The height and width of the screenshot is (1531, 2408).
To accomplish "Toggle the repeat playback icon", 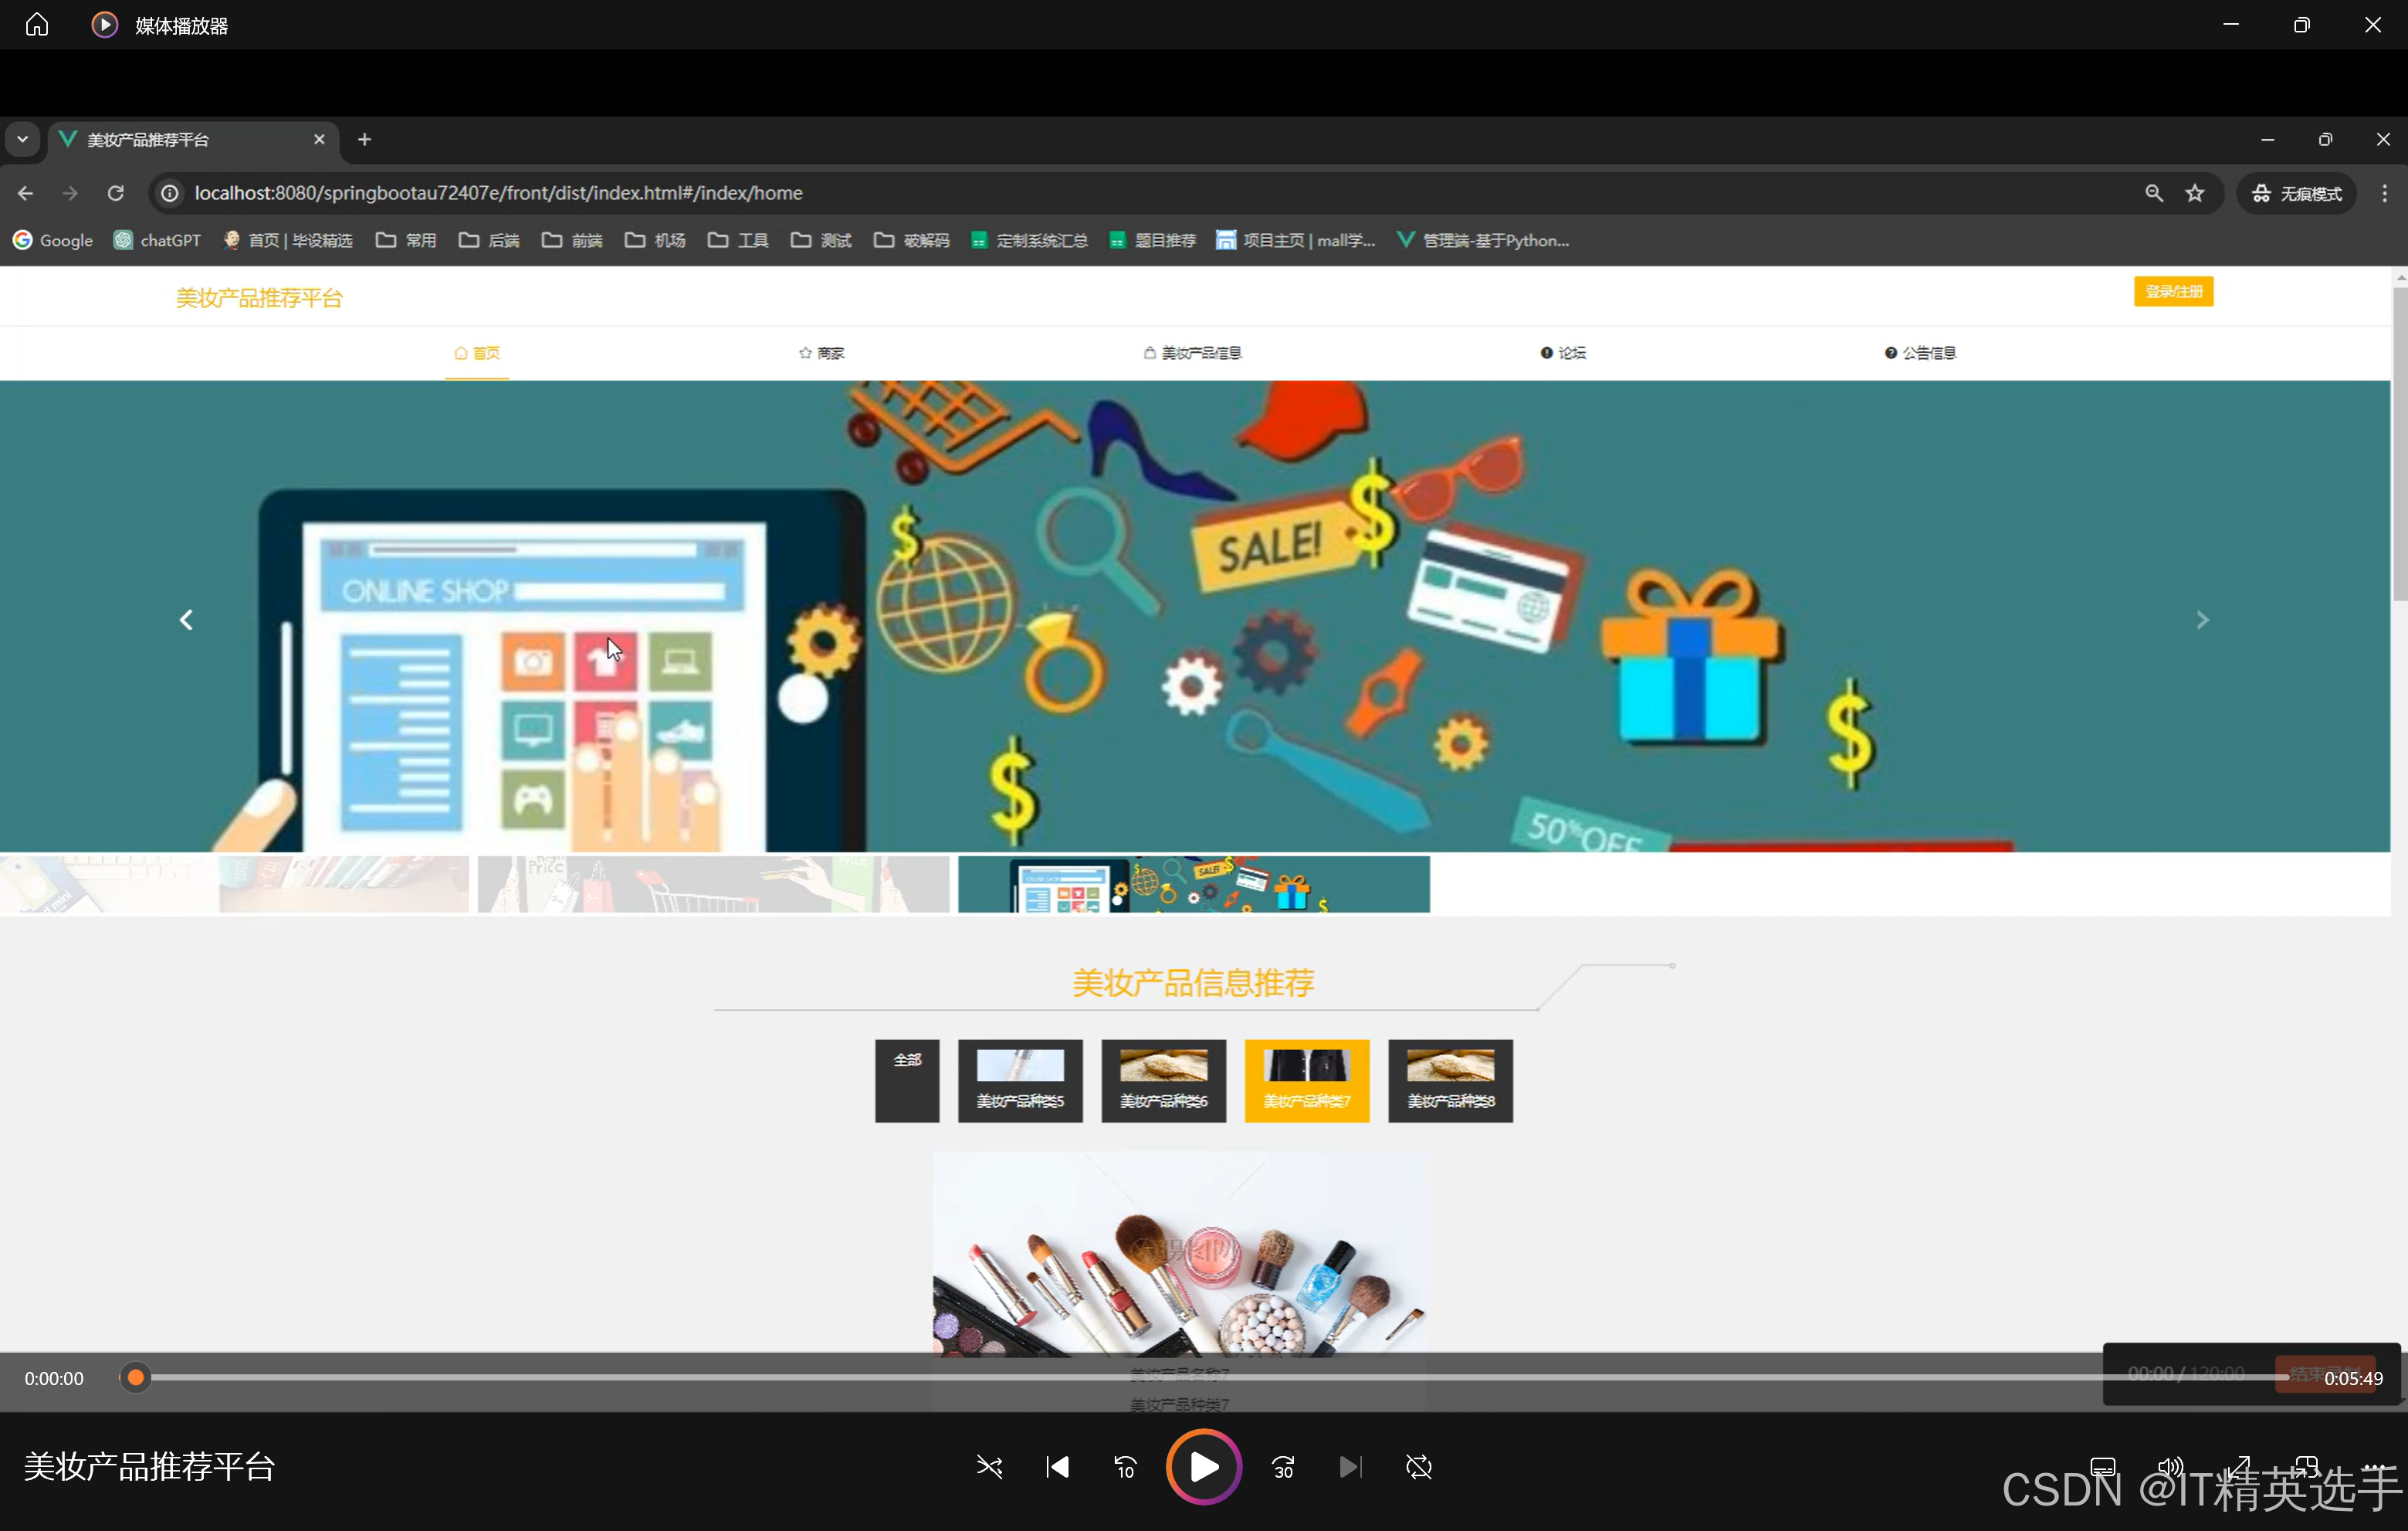I will pyautogui.click(x=1418, y=1467).
